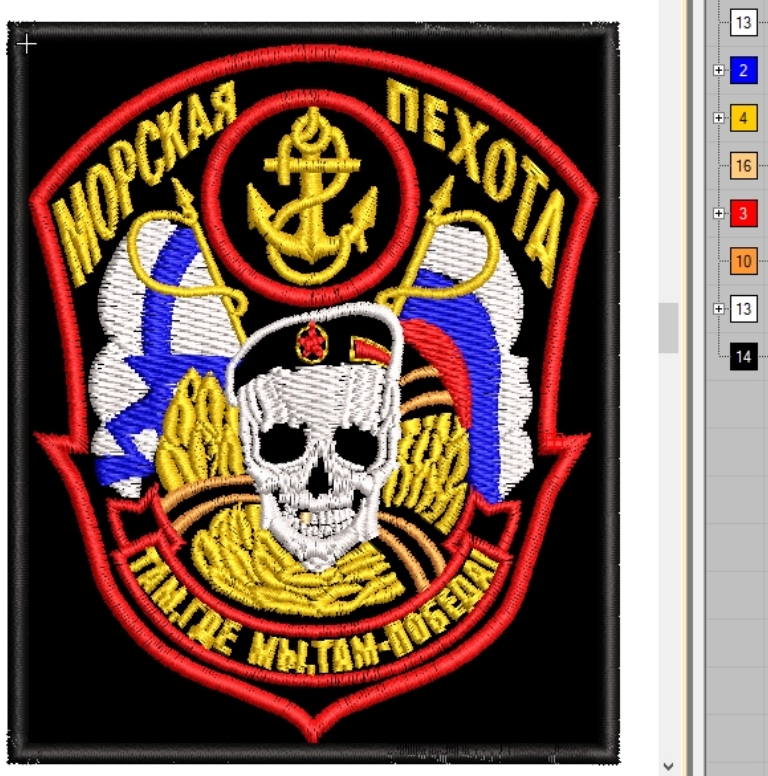Expand the red color 3 block

click(718, 213)
